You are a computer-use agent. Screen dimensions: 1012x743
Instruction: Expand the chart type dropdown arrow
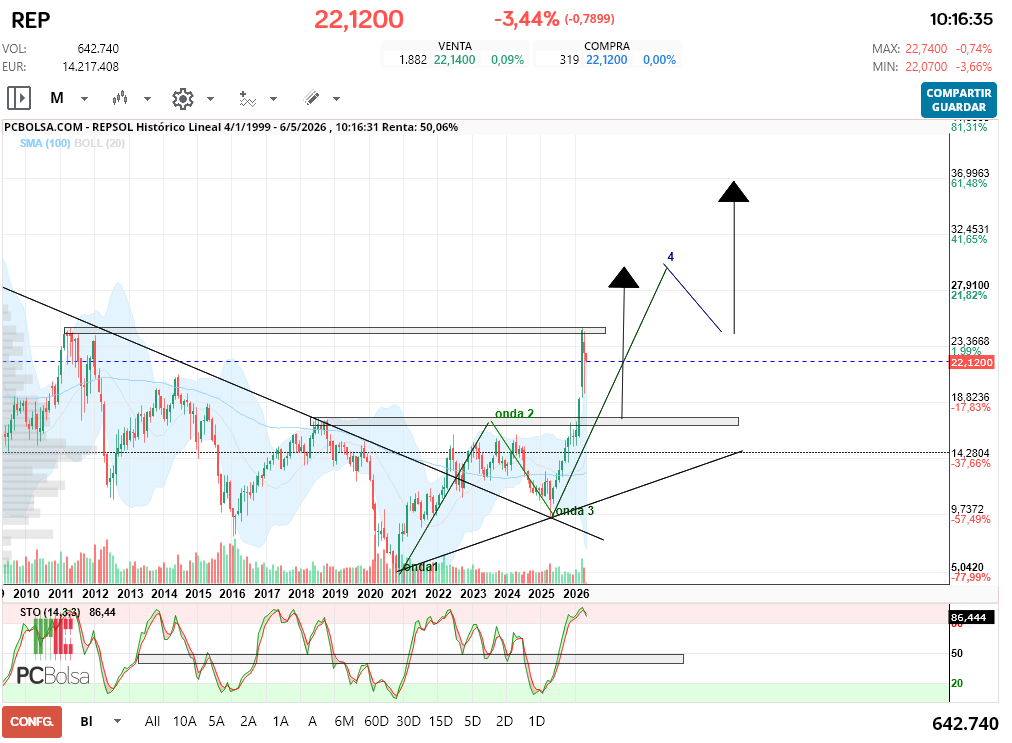click(x=147, y=99)
